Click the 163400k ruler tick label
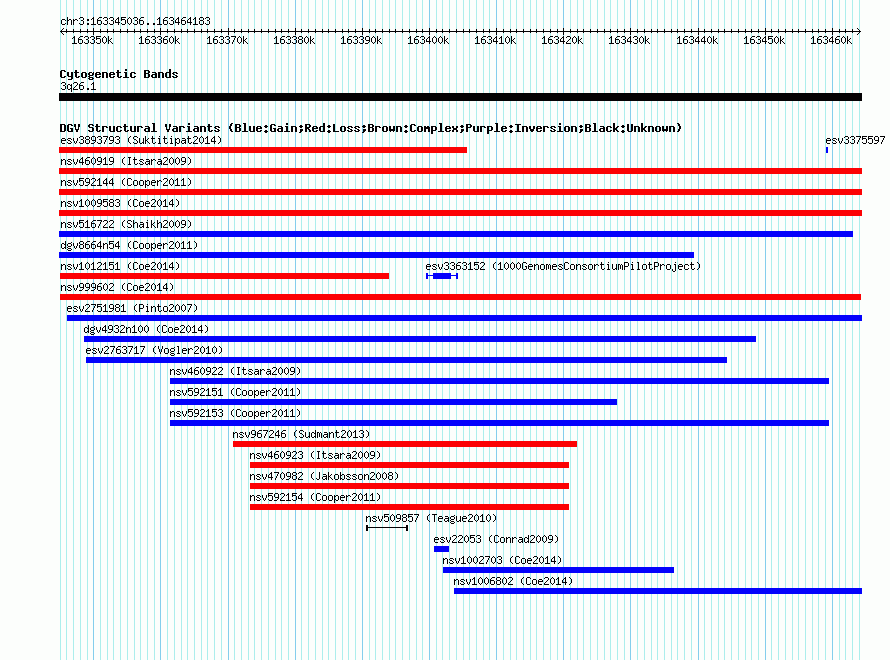The image size is (890, 660). 428,40
